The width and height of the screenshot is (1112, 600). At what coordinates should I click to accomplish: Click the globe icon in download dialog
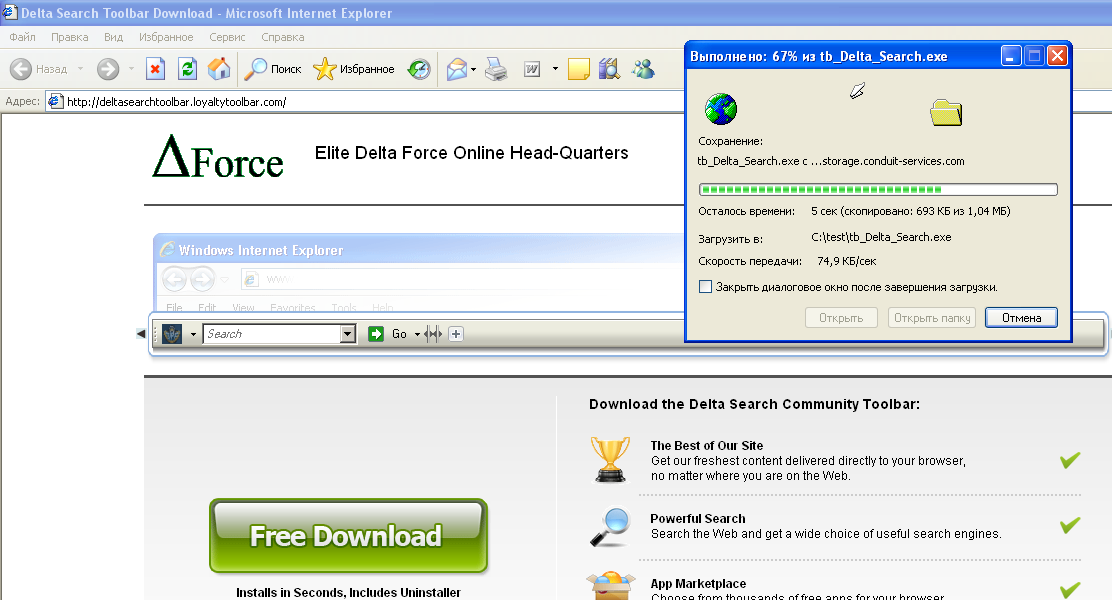[x=721, y=109]
